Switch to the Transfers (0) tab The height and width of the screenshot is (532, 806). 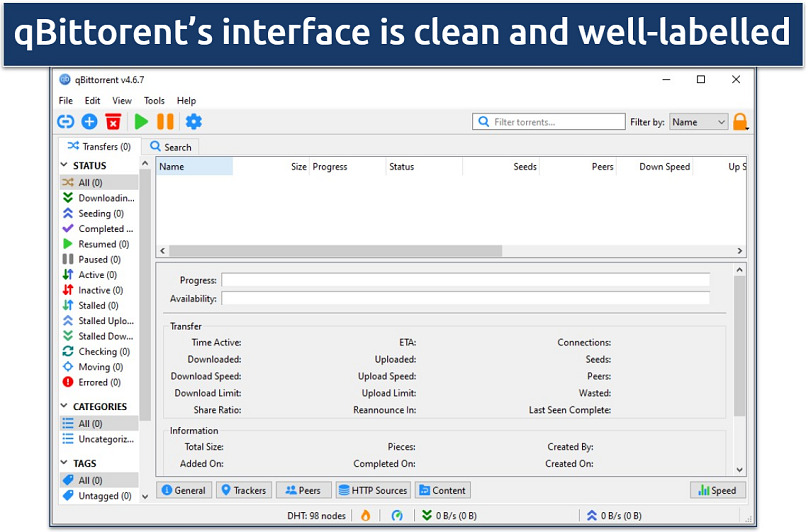[x=99, y=146]
